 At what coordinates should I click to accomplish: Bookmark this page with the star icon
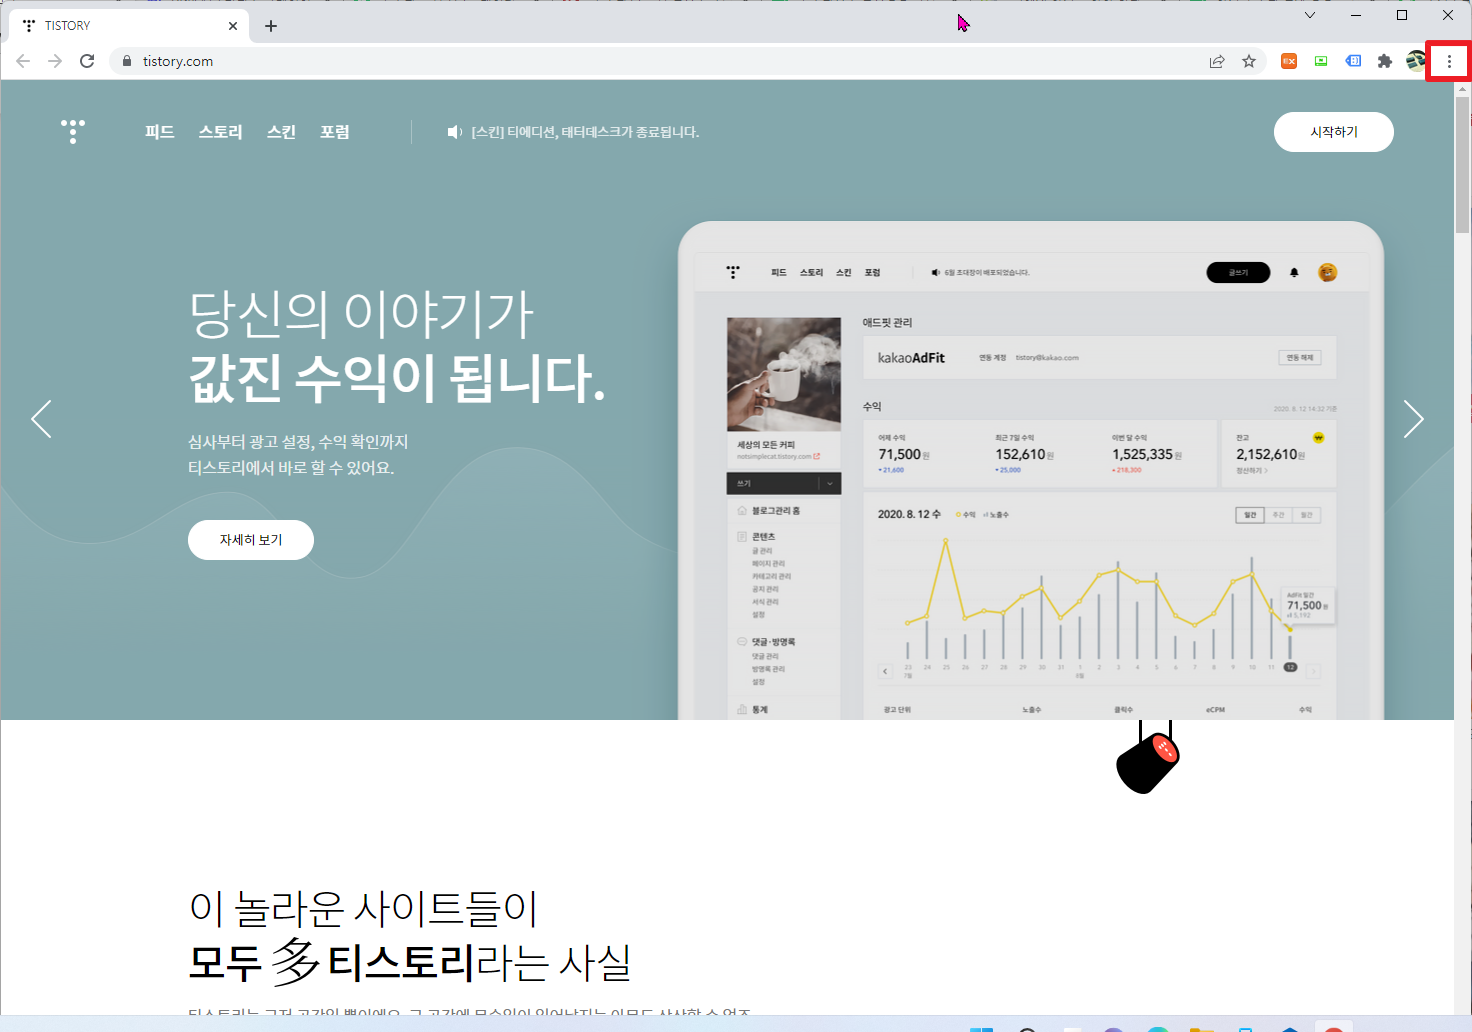pyautogui.click(x=1249, y=61)
